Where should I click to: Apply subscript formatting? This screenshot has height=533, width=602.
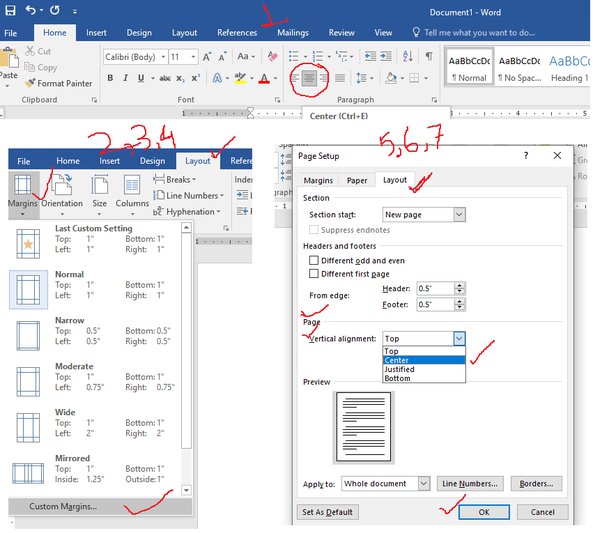point(180,78)
